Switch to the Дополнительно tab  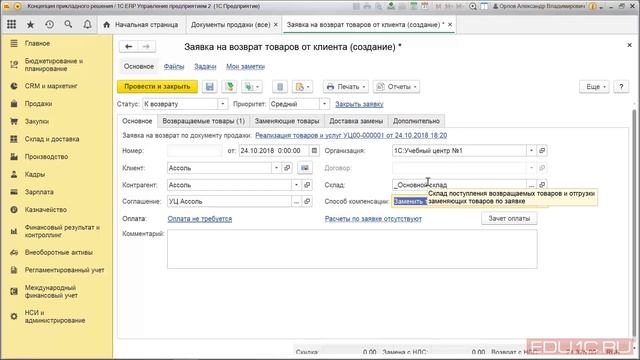pos(416,121)
